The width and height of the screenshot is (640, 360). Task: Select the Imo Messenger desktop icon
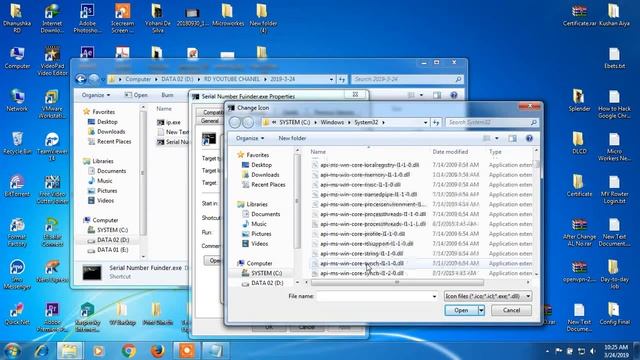pyautogui.click(x=17, y=275)
